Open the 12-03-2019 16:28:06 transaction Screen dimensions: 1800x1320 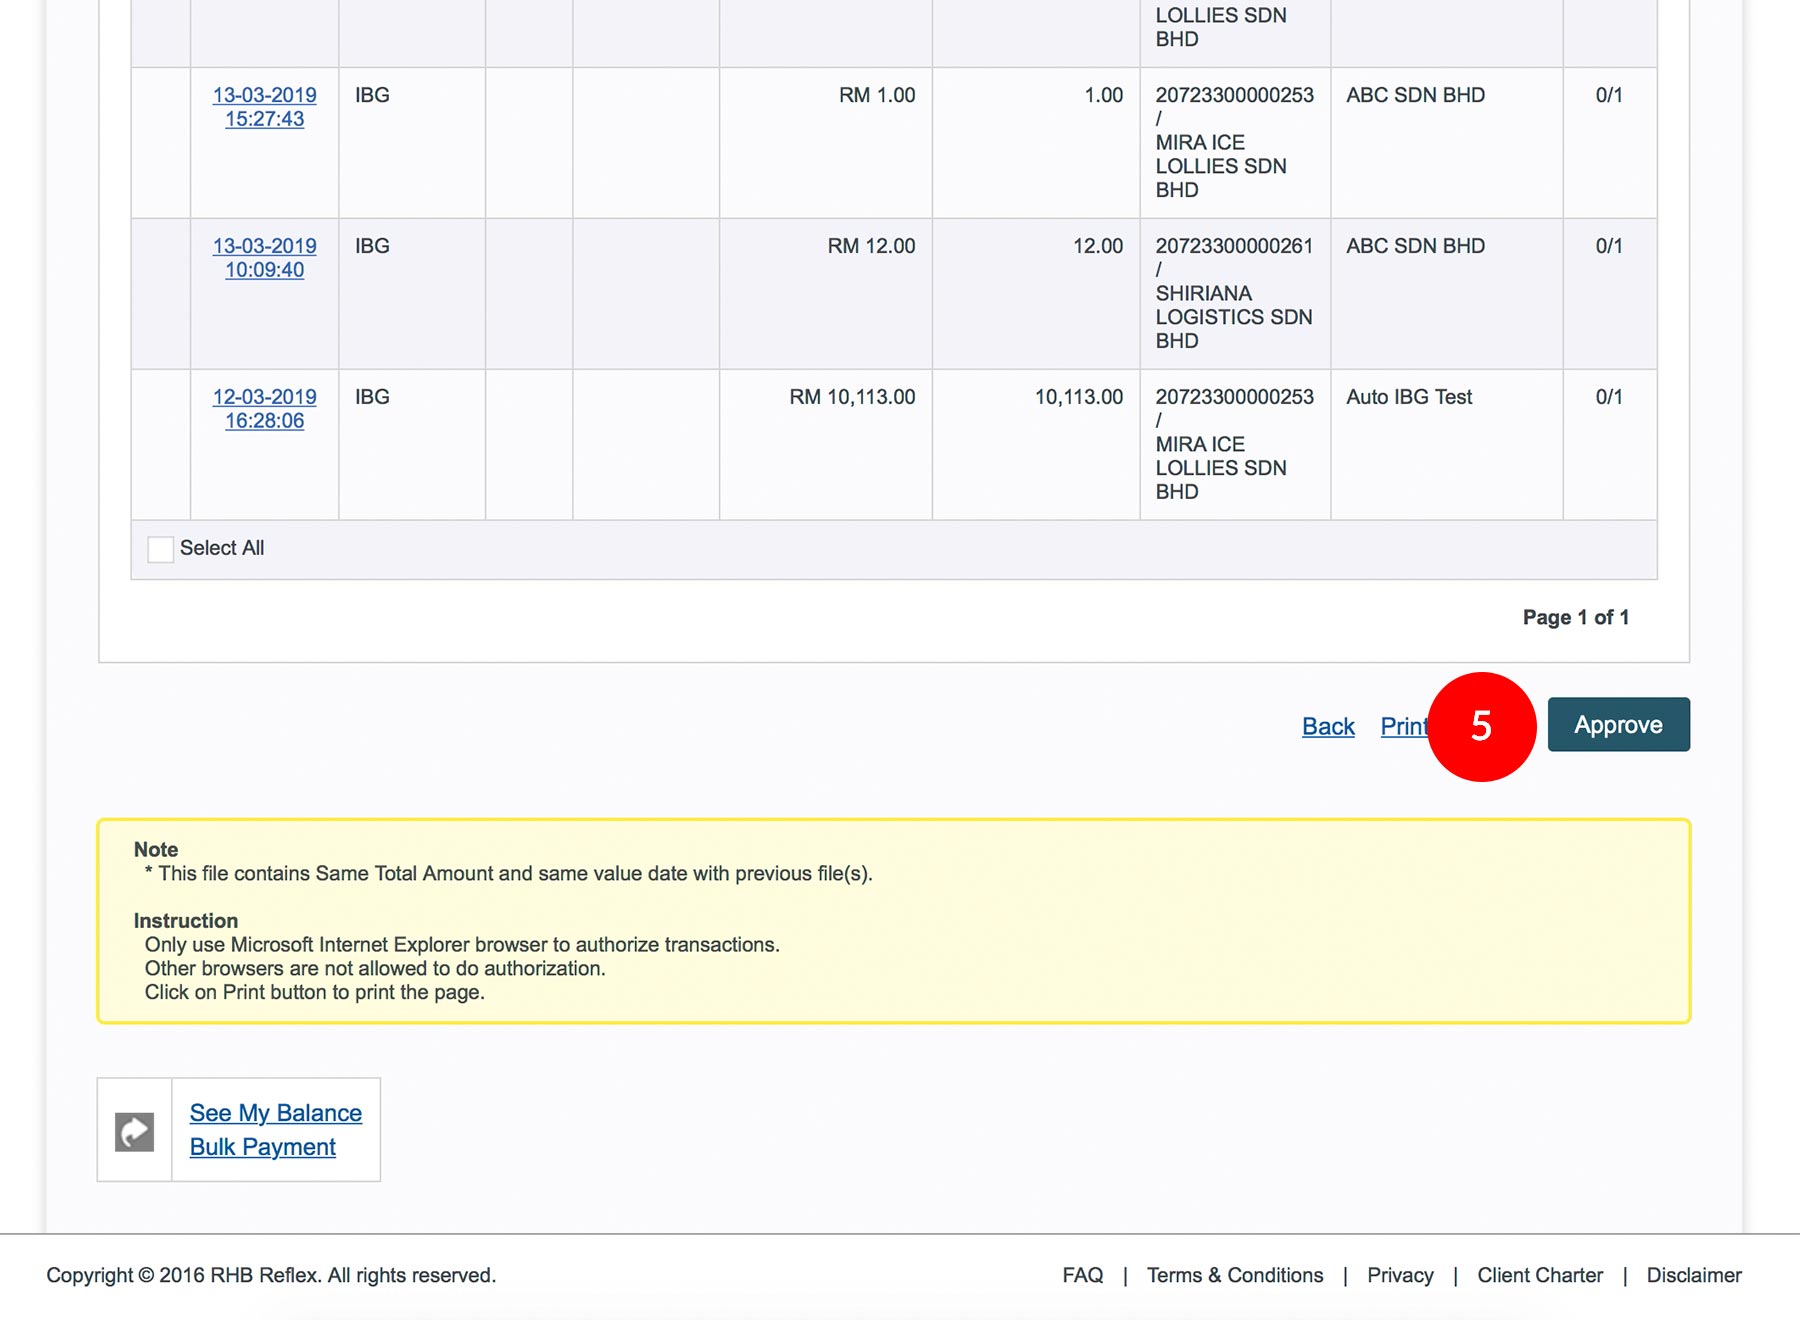pyautogui.click(x=264, y=409)
